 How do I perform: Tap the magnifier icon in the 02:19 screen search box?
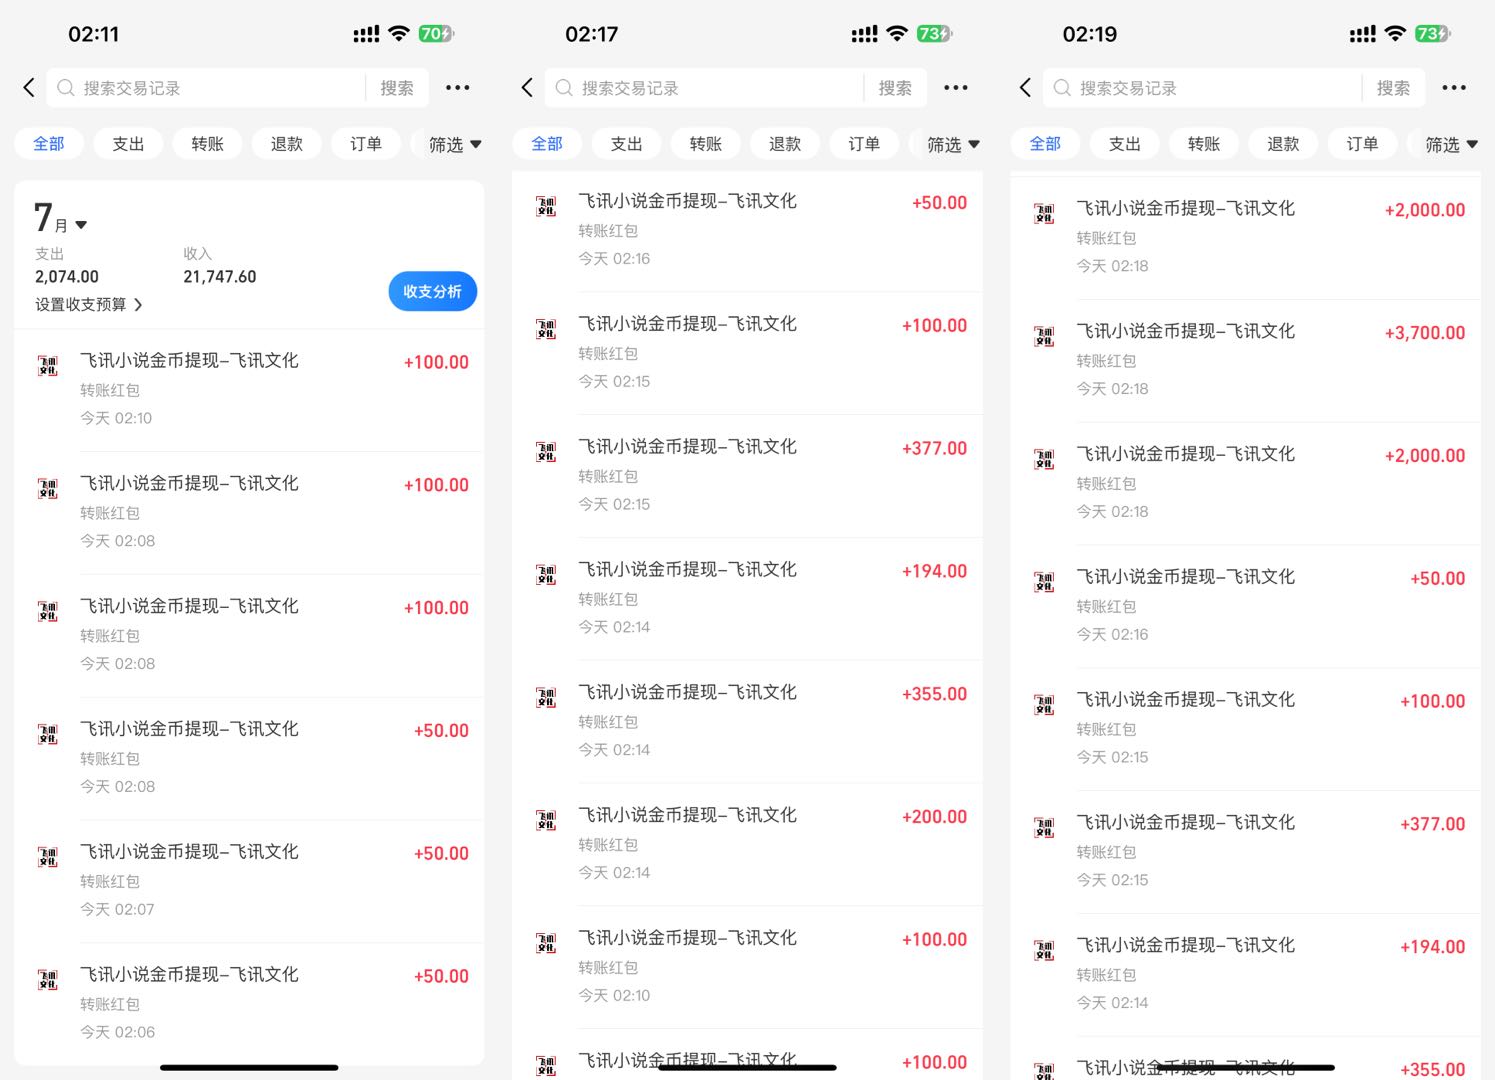(1062, 88)
